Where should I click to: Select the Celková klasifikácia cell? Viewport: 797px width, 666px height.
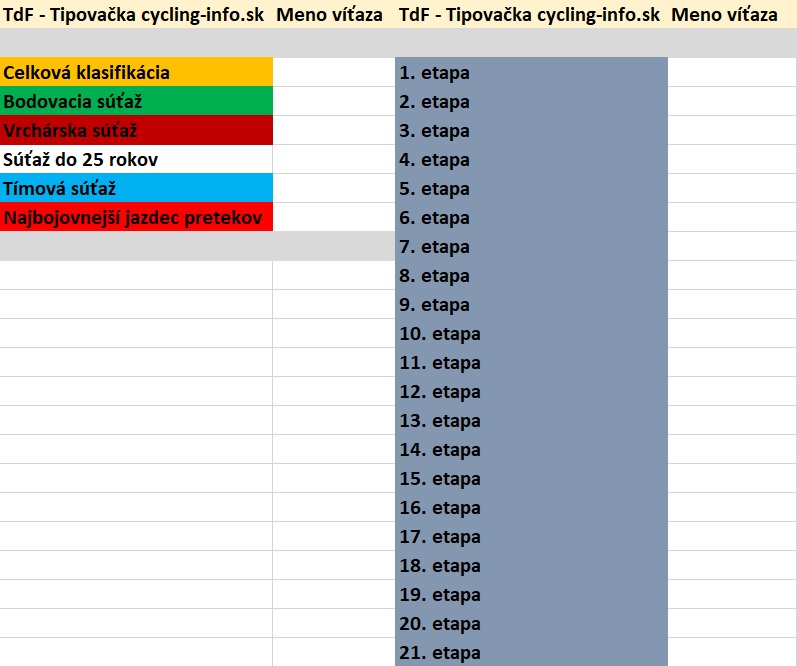pyautogui.click(x=136, y=73)
